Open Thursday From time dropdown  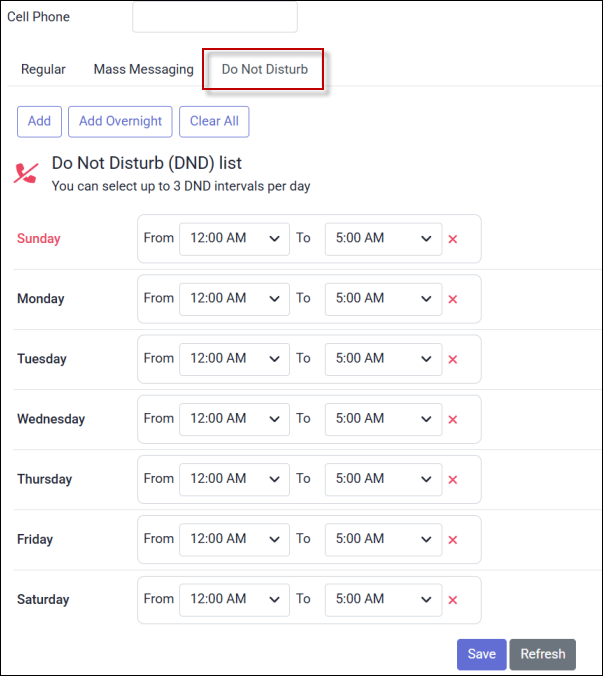(234, 479)
